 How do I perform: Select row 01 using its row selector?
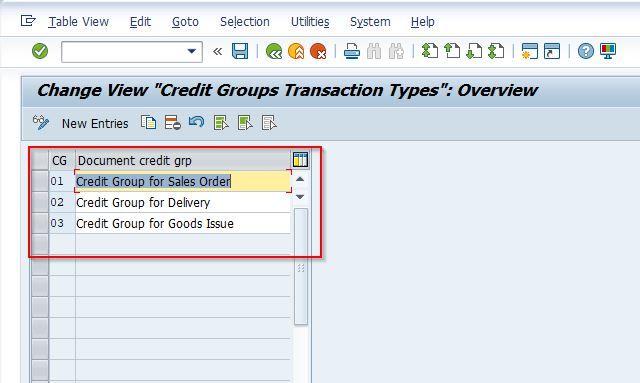pyautogui.click(x=40, y=181)
